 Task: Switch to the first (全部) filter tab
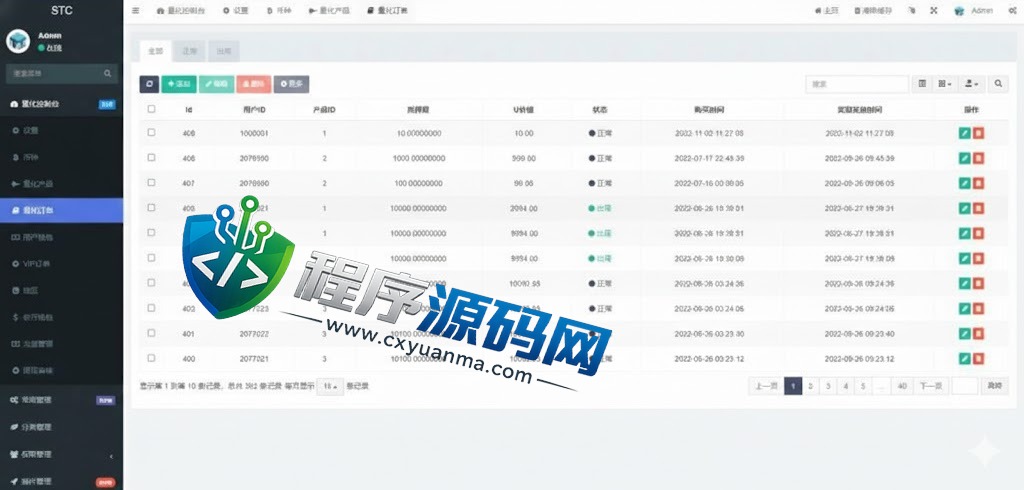click(155, 51)
